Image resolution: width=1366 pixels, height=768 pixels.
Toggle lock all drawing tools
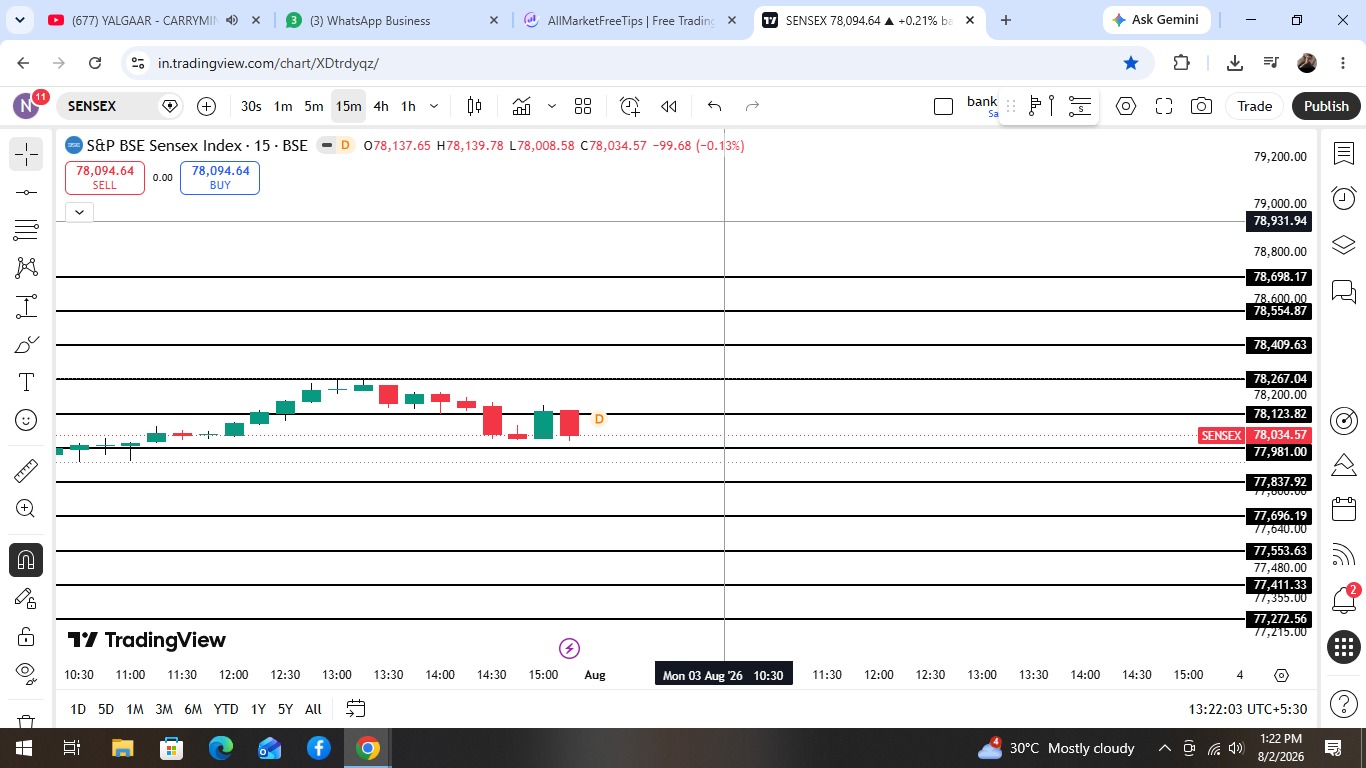[x=26, y=636]
